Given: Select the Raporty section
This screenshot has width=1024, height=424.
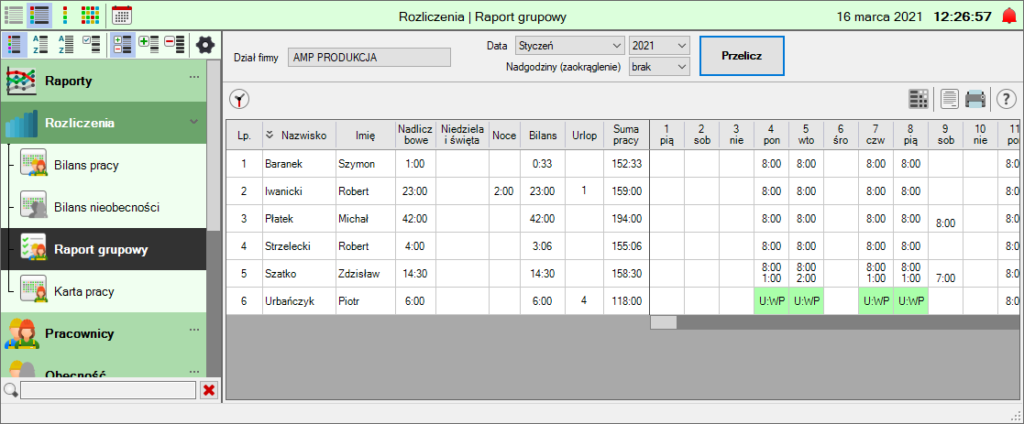Looking at the screenshot, I should coord(103,82).
